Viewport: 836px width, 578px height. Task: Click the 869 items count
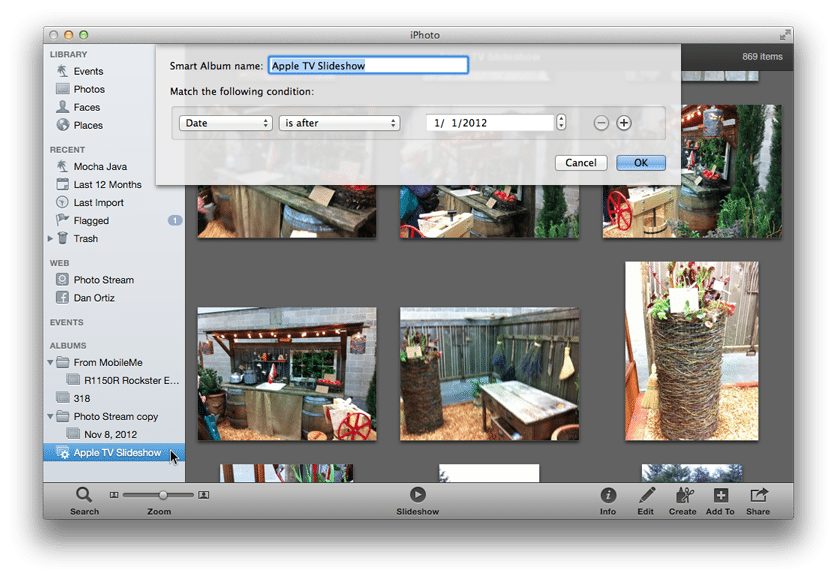tap(762, 57)
